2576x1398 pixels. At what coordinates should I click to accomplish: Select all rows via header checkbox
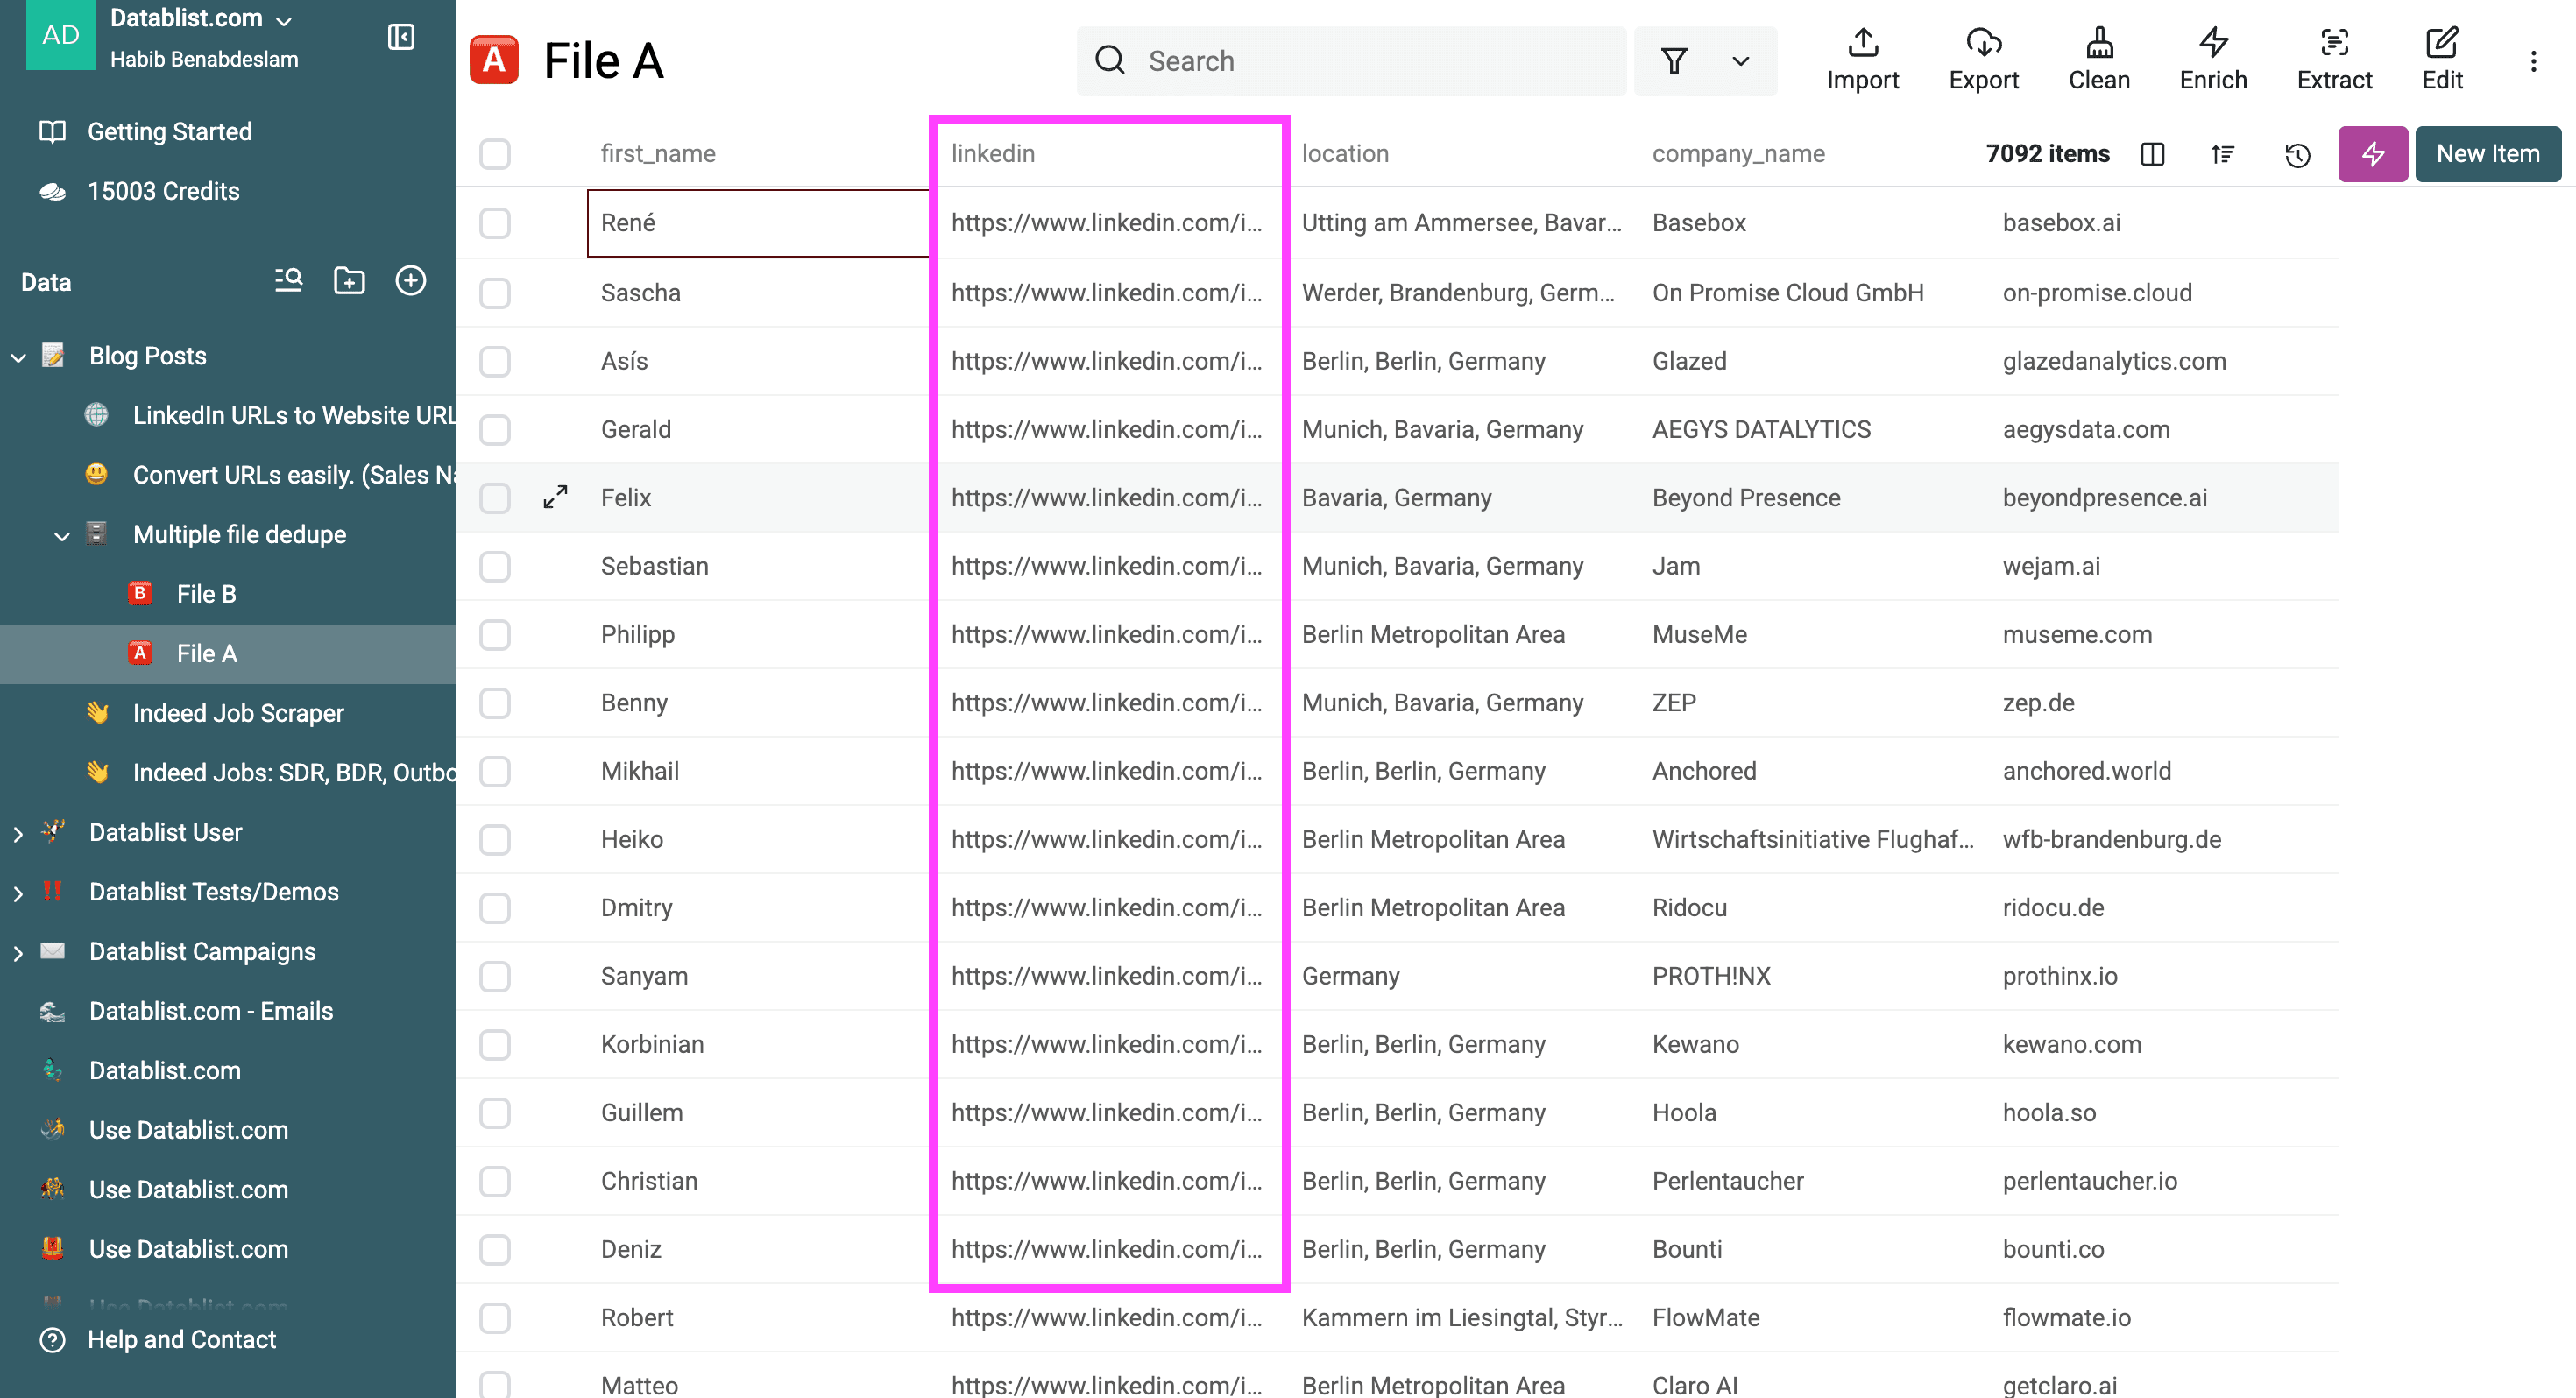click(495, 153)
